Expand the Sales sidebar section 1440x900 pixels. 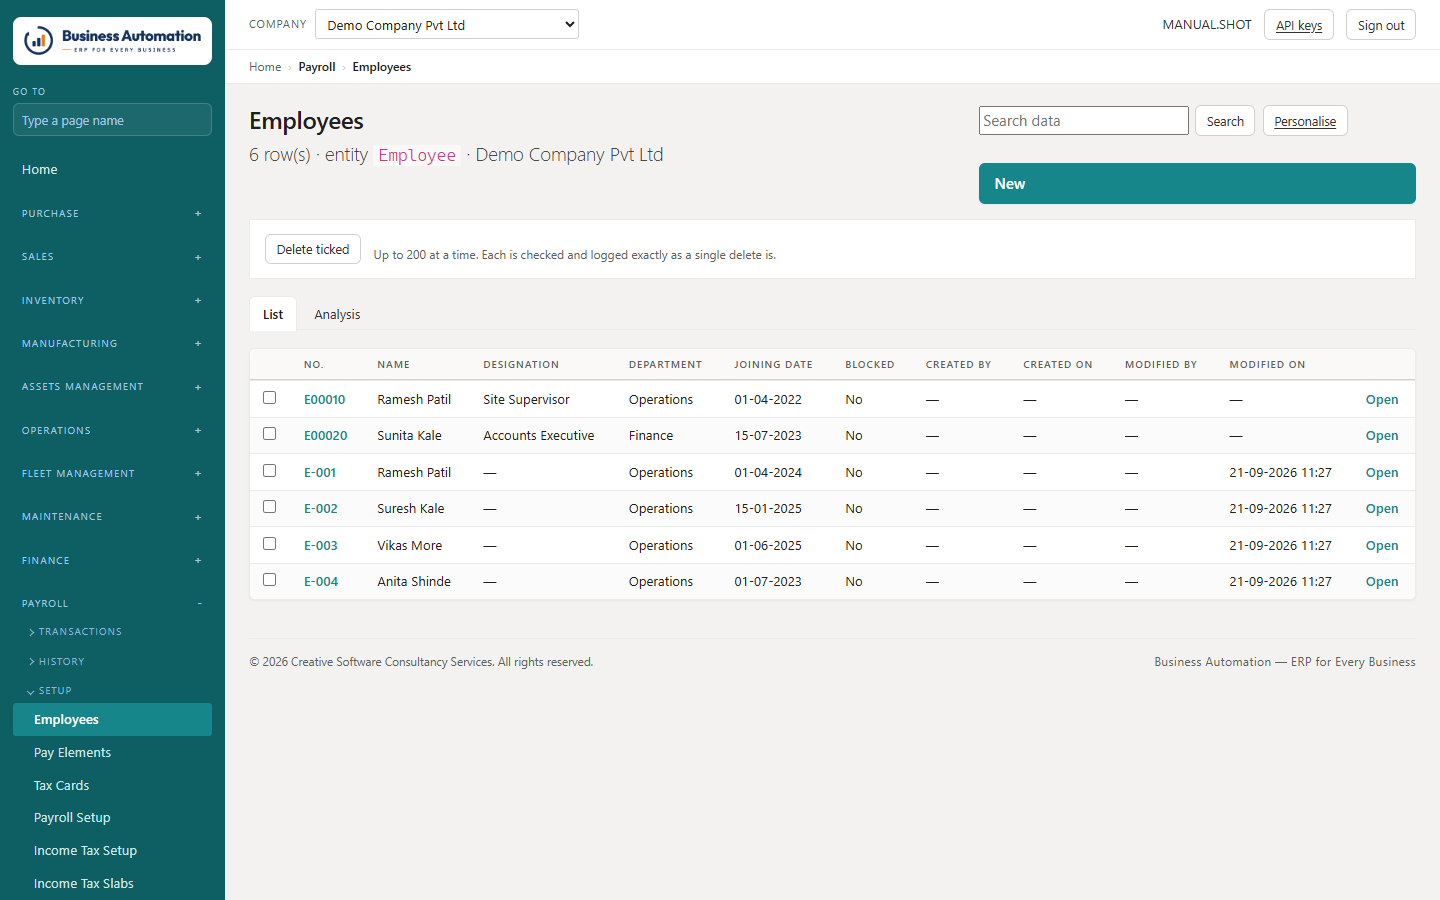[112, 257]
